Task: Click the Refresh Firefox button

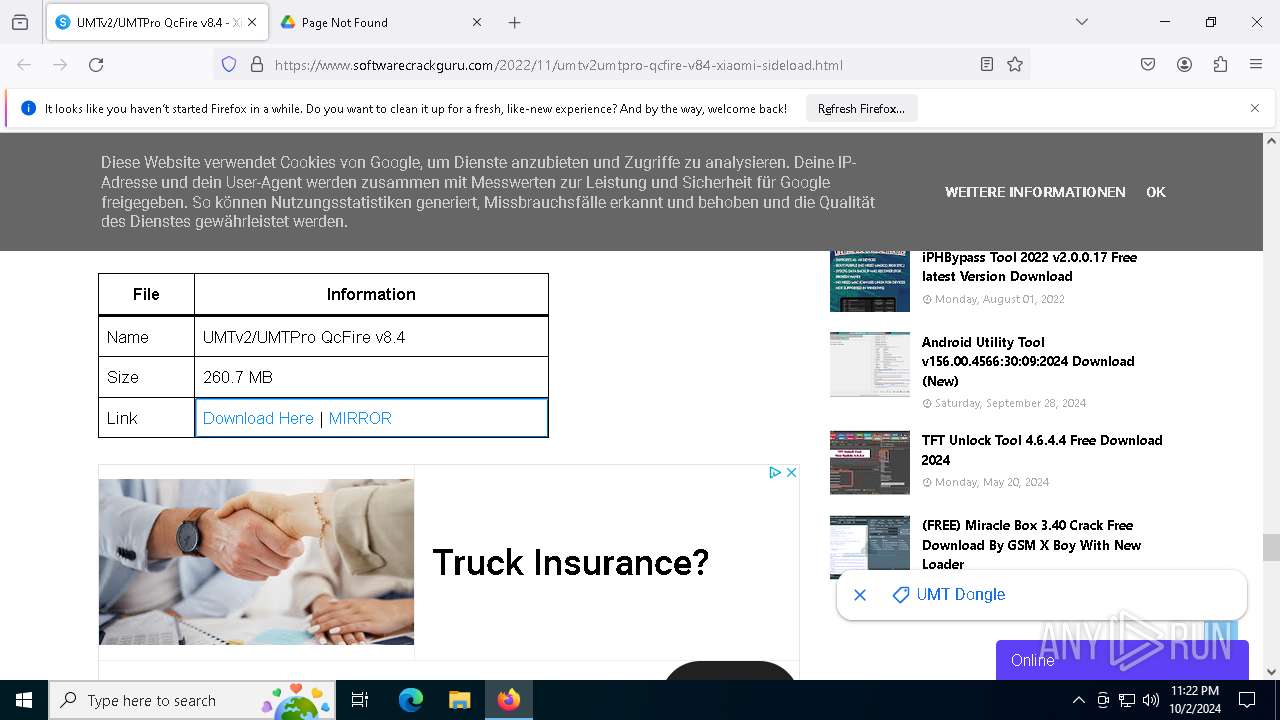Action: pos(861,108)
